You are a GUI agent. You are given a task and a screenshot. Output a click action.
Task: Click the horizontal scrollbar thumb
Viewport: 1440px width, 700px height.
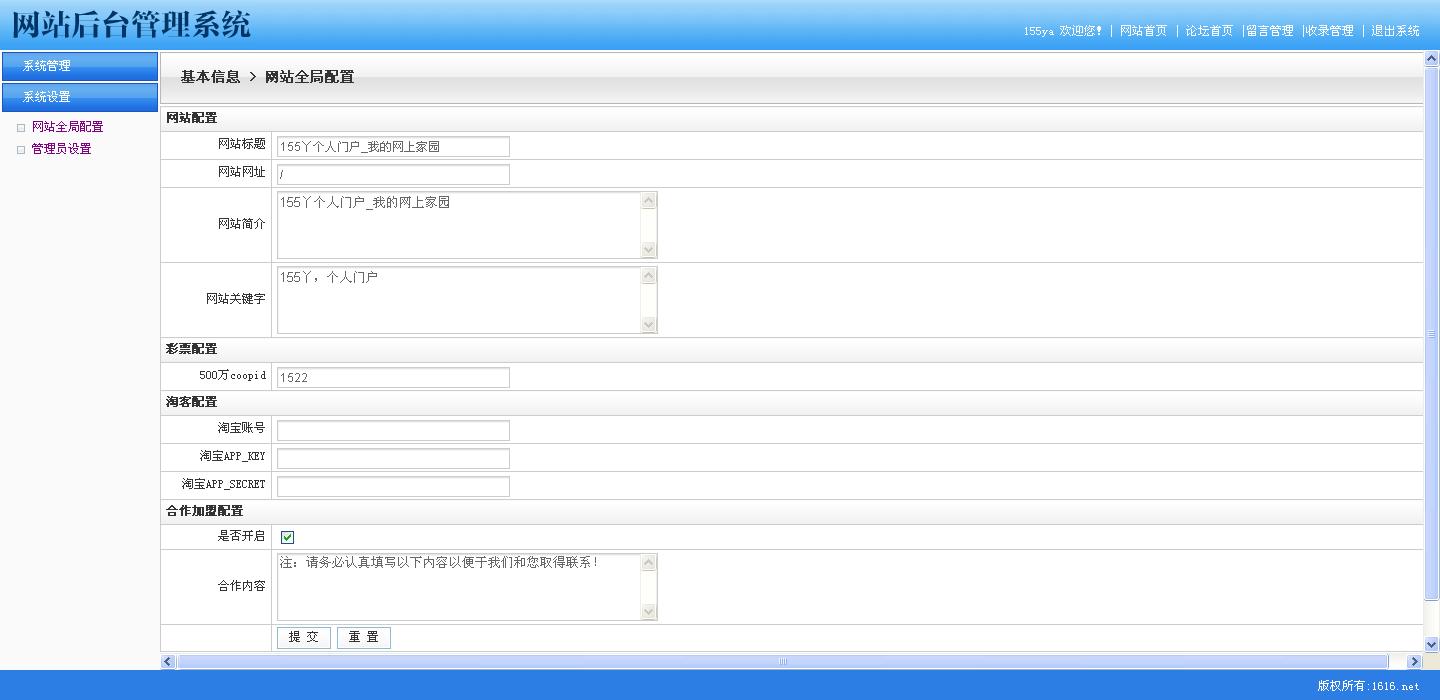(783, 661)
